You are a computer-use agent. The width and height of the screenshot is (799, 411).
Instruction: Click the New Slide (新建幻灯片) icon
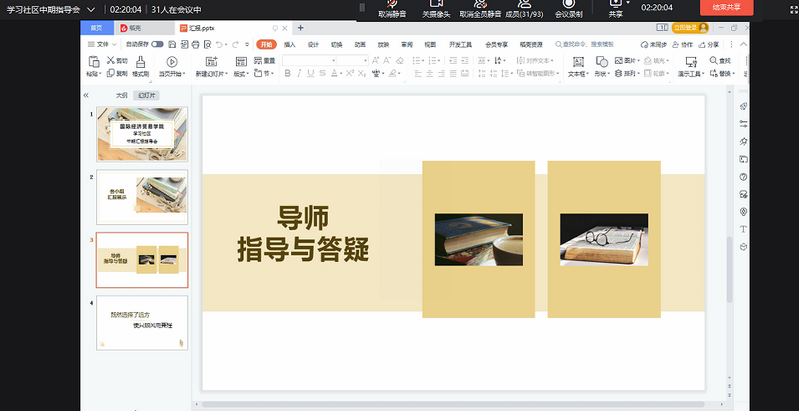[x=211, y=61]
